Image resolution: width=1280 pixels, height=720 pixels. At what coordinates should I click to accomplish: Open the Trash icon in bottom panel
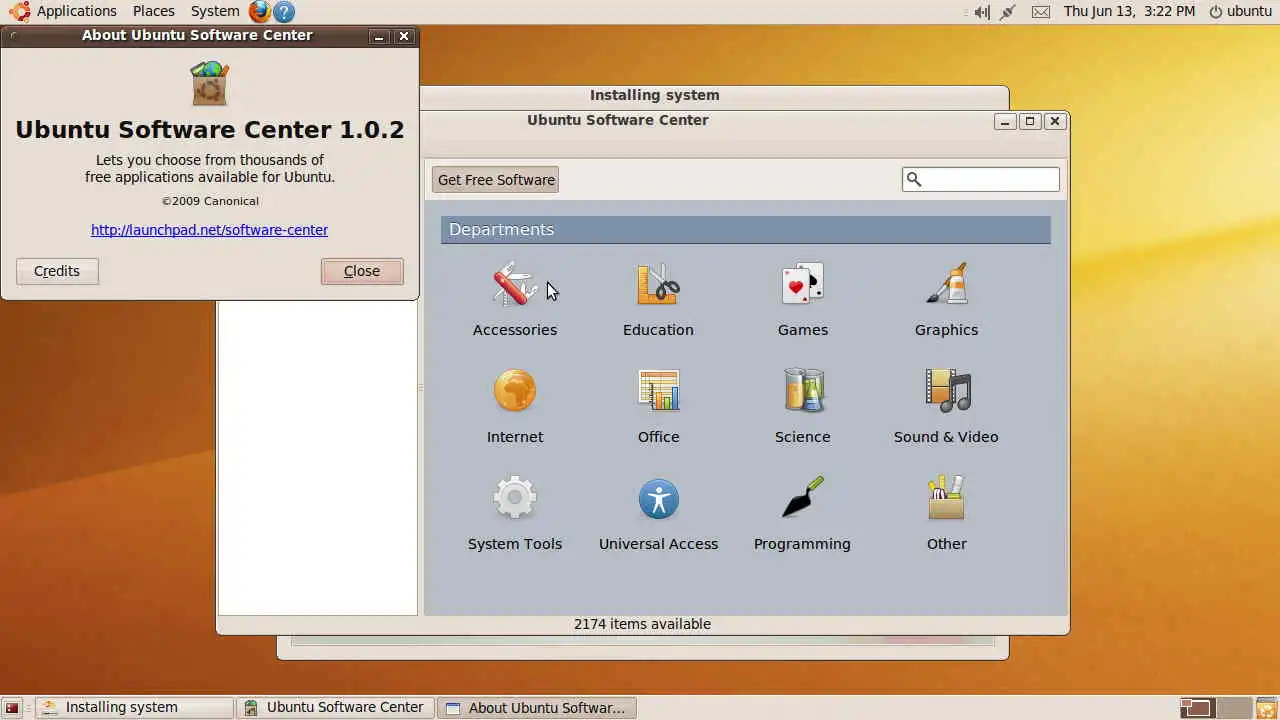(x=1266, y=708)
